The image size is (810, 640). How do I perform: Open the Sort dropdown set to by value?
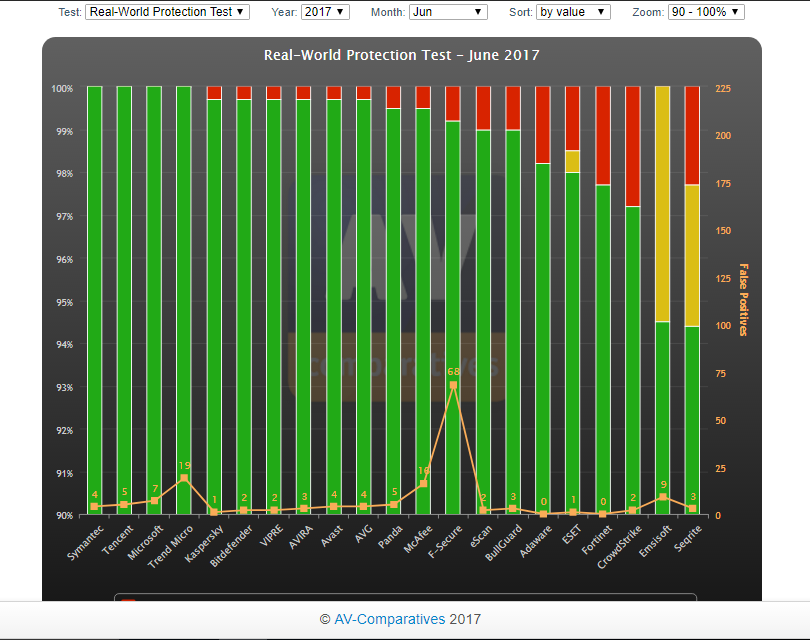(573, 12)
